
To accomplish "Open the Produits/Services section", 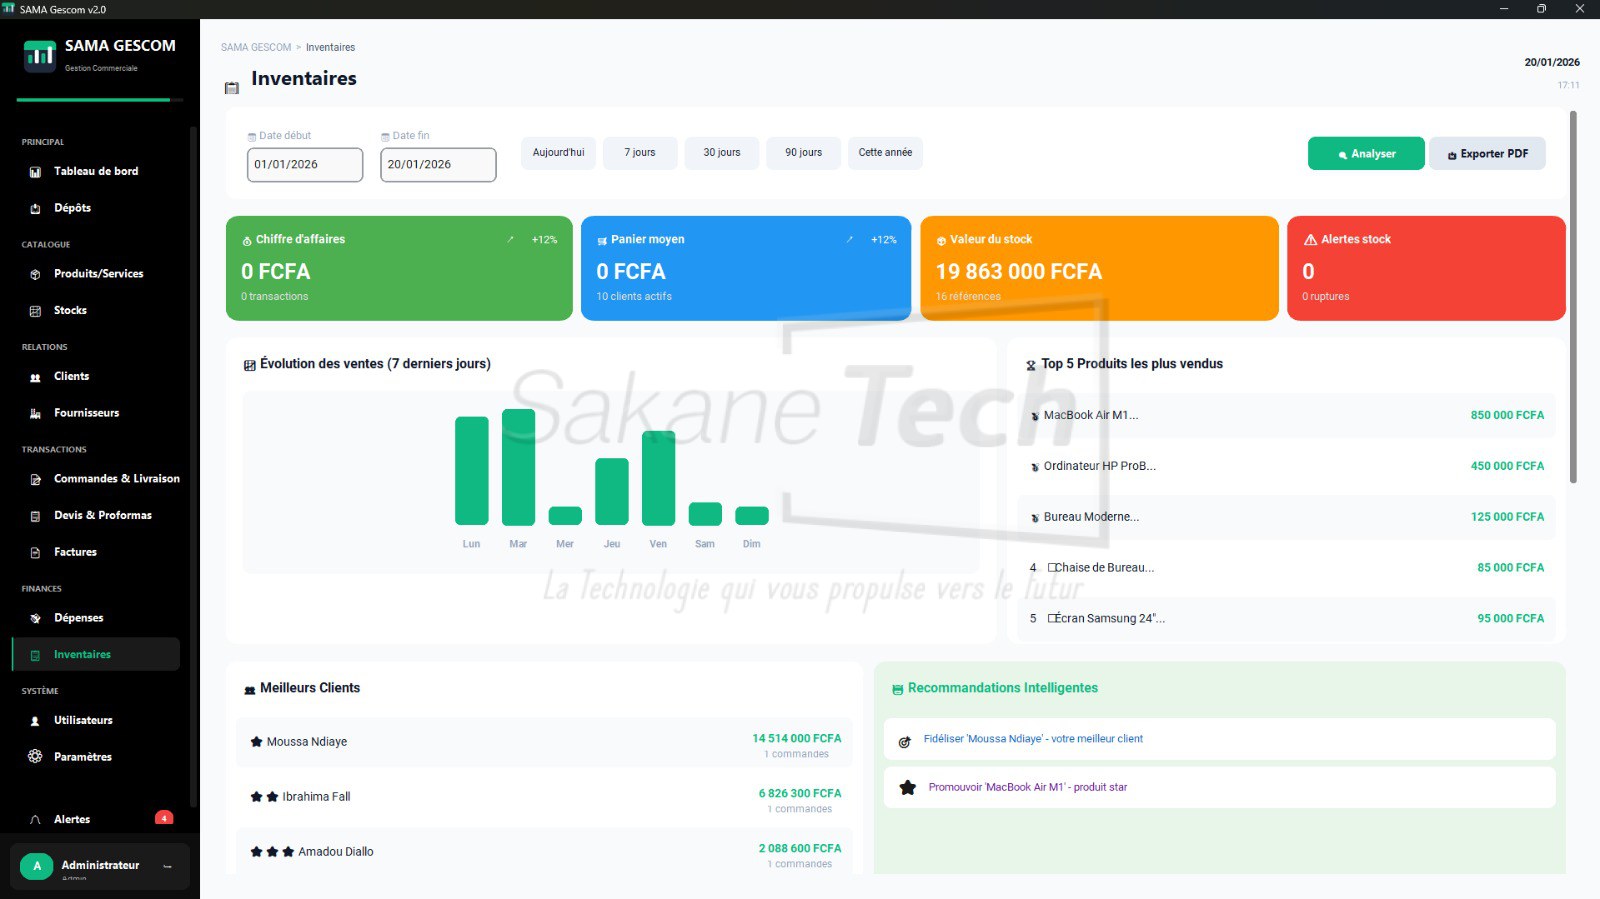I will tap(98, 274).
